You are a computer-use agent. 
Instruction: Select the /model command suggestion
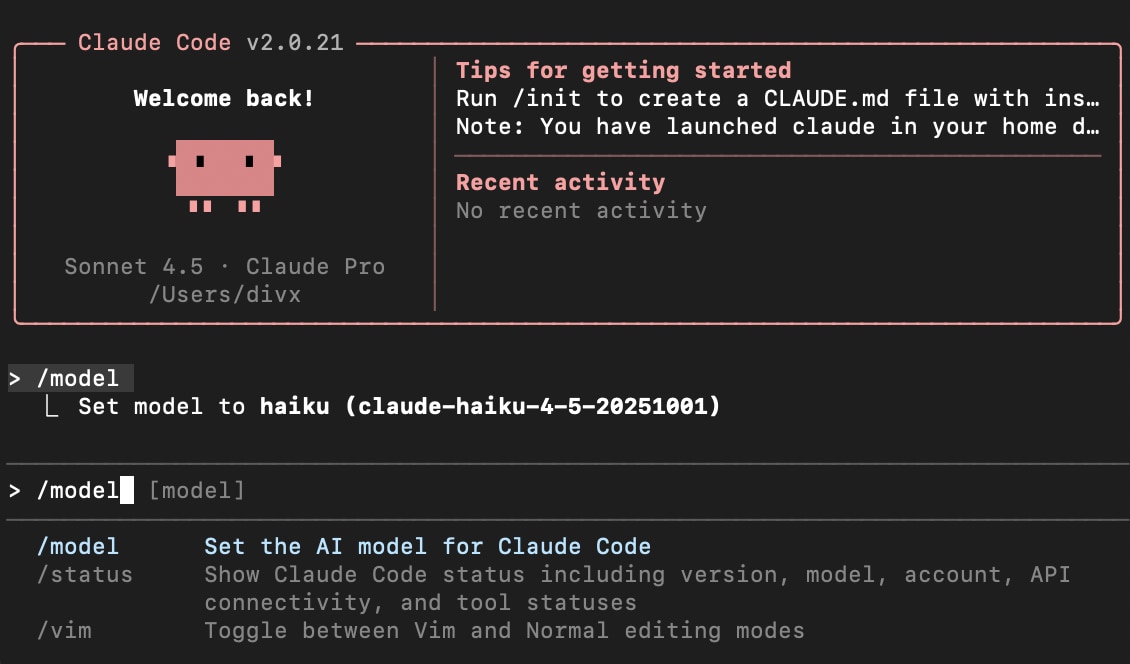[78, 546]
